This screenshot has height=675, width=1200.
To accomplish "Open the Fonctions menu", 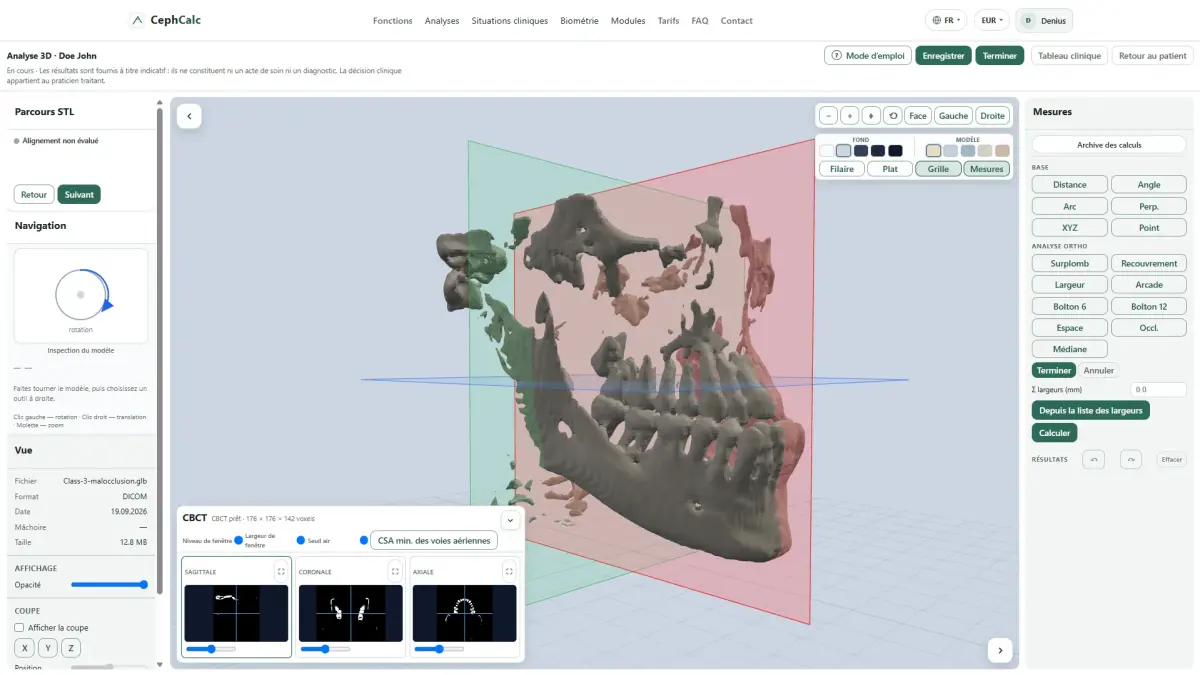I will point(393,21).
